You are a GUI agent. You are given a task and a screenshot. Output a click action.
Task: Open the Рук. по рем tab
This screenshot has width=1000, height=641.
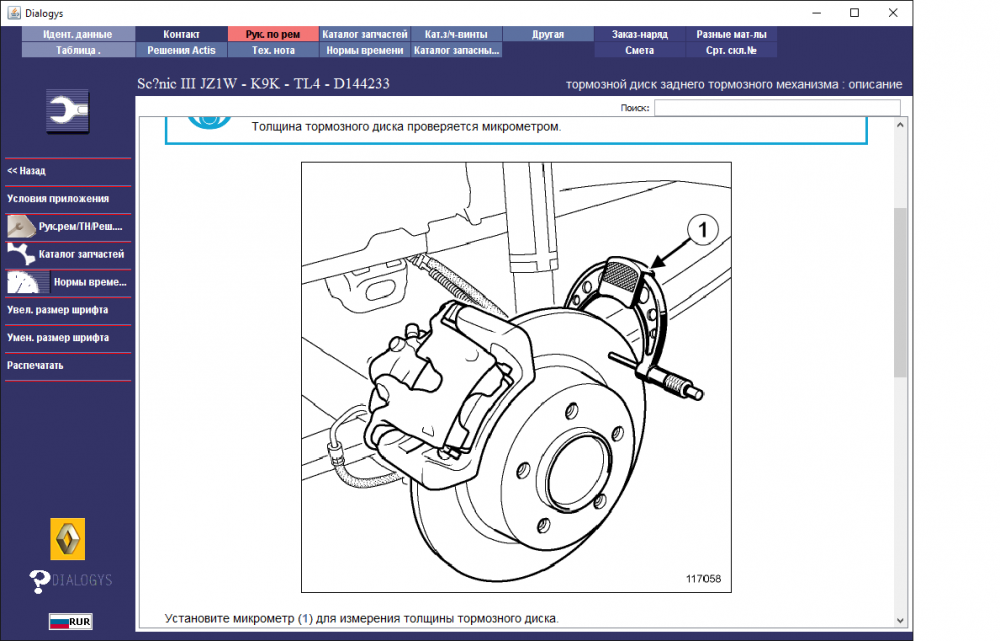(x=272, y=34)
